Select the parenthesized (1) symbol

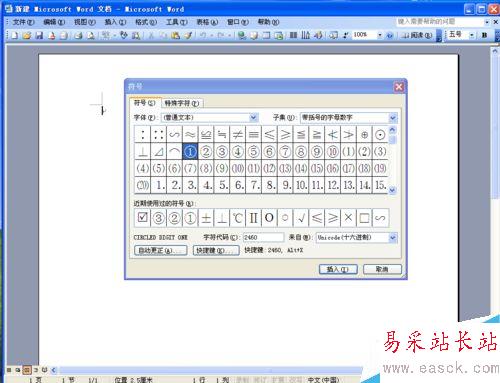point(349,152)
